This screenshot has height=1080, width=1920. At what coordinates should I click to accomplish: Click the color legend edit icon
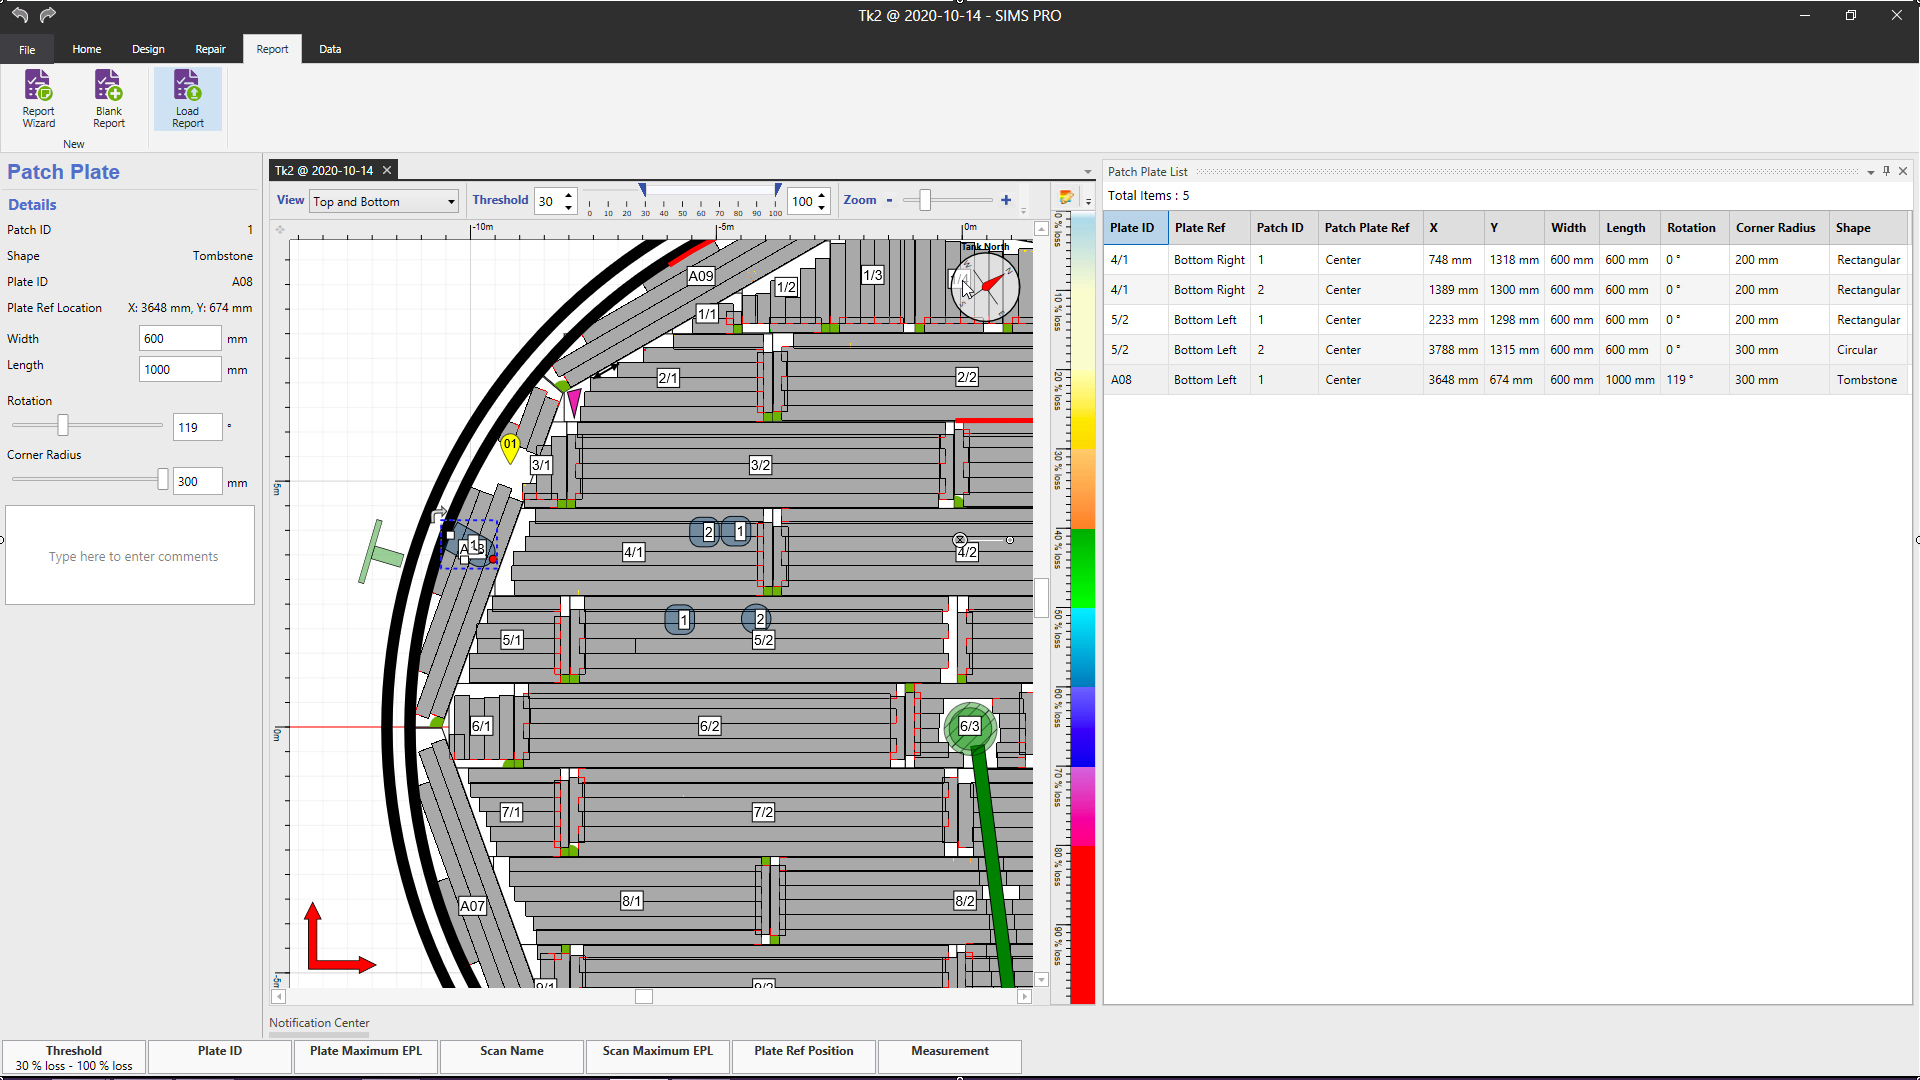click(1066, 198)
